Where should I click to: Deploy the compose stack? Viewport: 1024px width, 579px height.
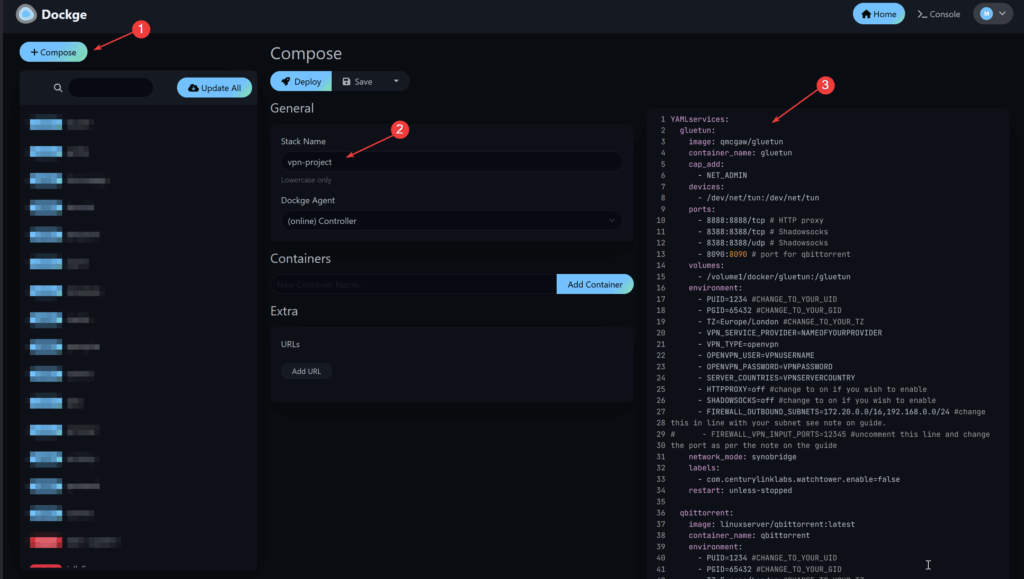tap(301, 82)
